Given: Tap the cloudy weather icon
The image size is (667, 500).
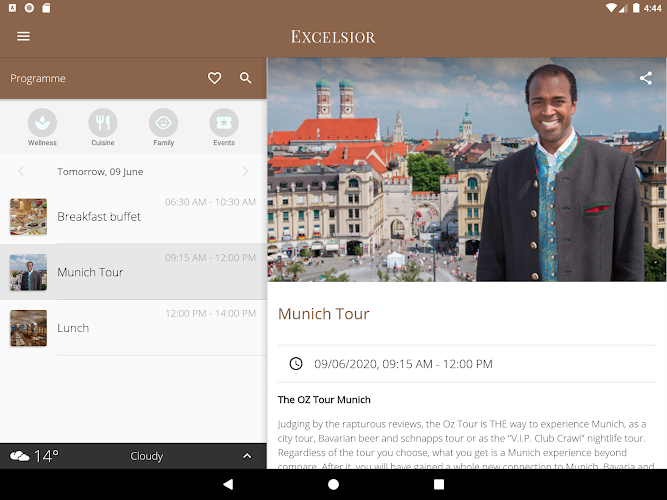Looking at the screenshot, I should point(20,456).
